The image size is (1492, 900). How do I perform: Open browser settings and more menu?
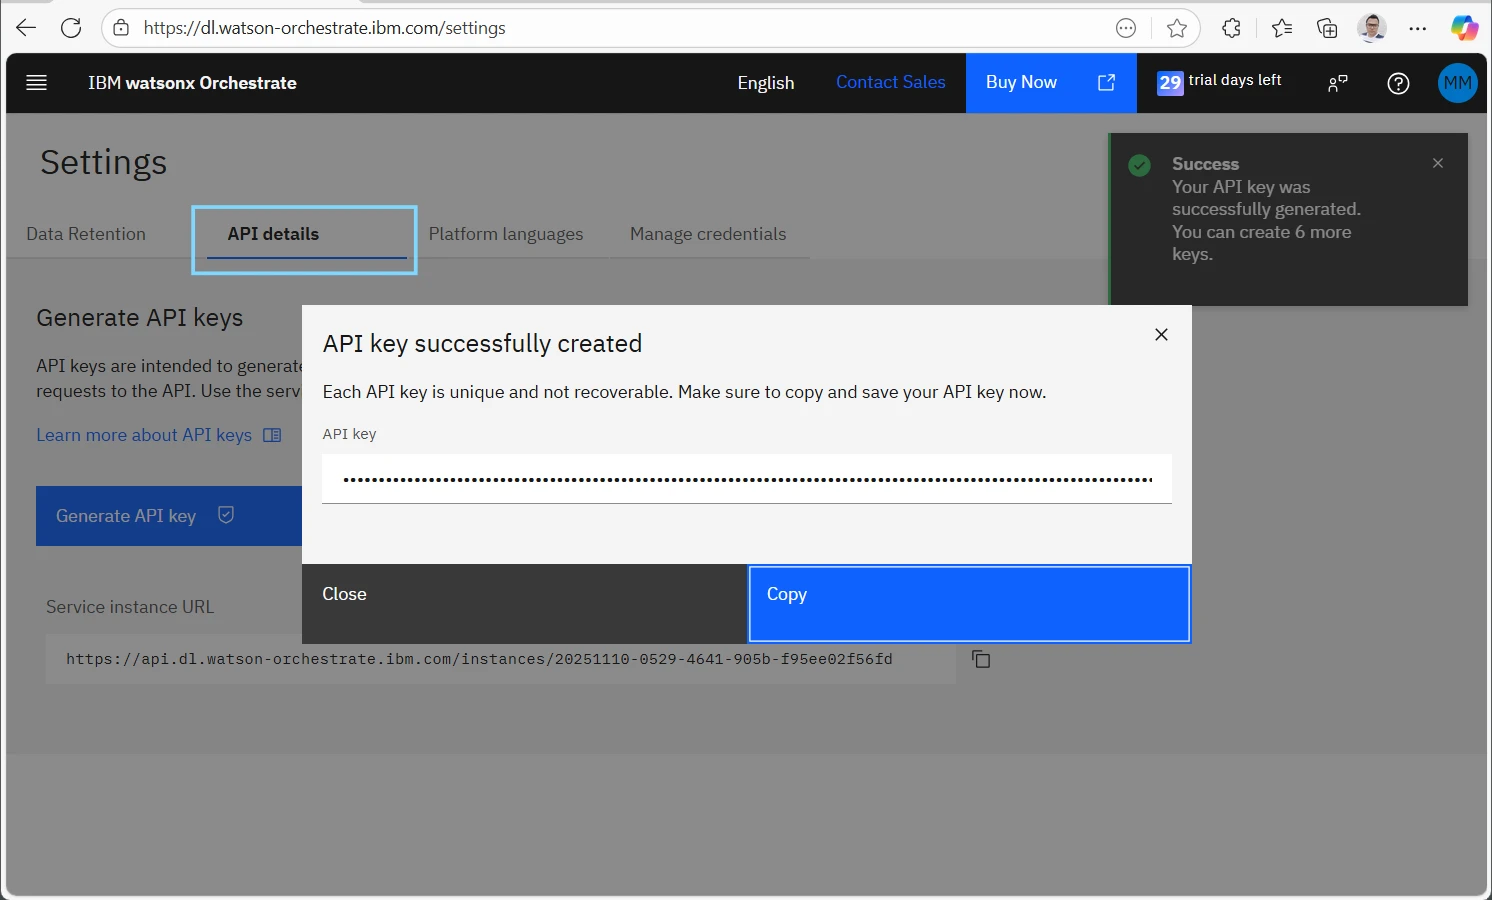(x=1417, y=28)
